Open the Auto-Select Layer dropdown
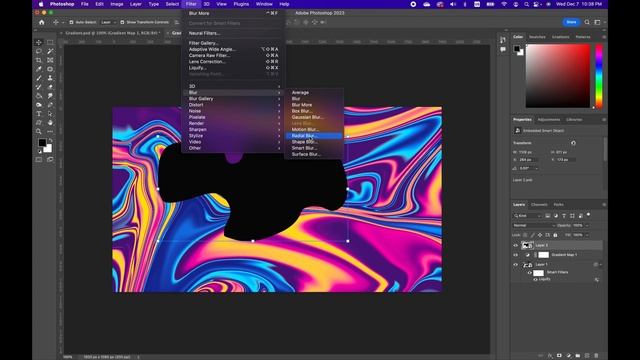Screen dimensions: 640x360 tap(108, 22)
